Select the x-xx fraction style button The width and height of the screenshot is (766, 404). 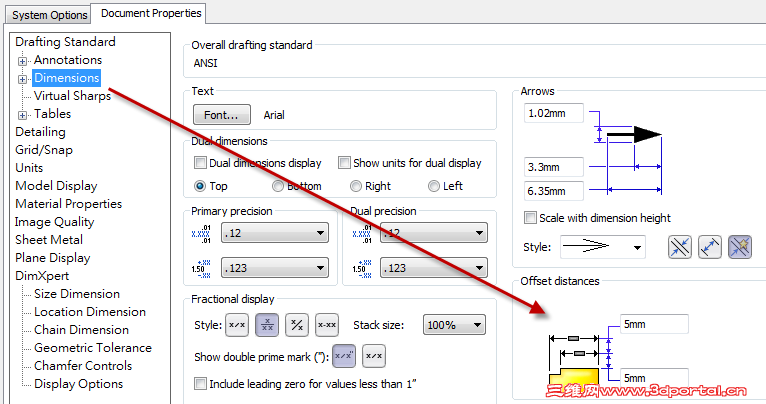point(326,325)
